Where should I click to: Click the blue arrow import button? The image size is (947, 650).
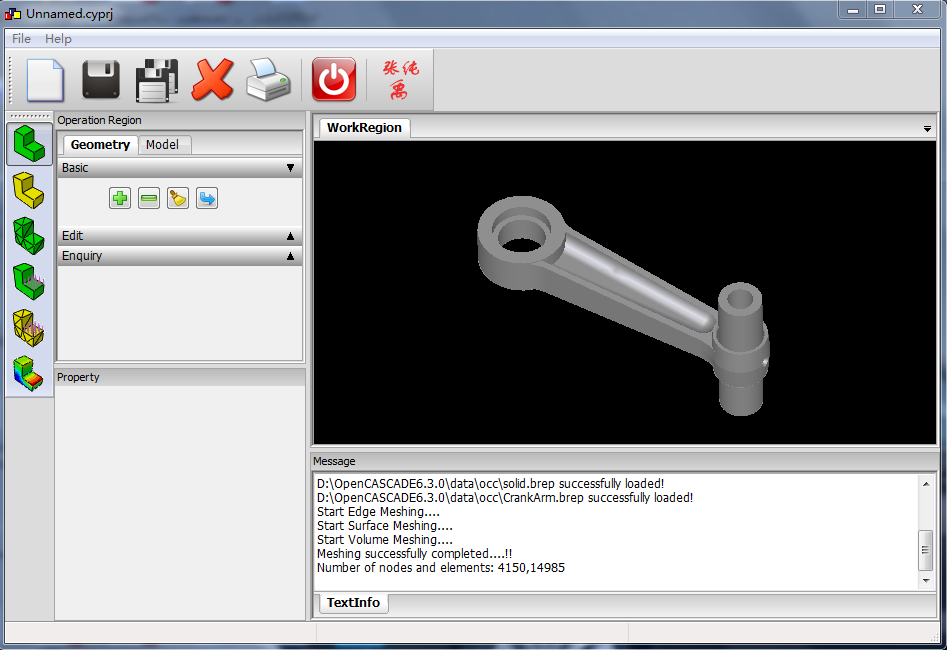pos(207,198)
